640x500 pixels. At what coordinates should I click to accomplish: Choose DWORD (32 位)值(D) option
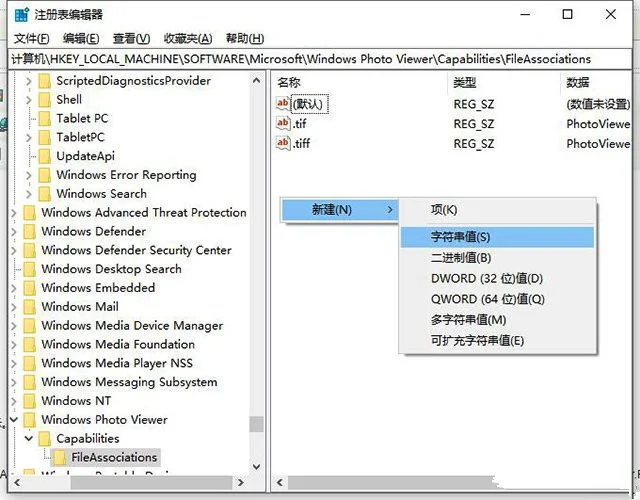486,278
